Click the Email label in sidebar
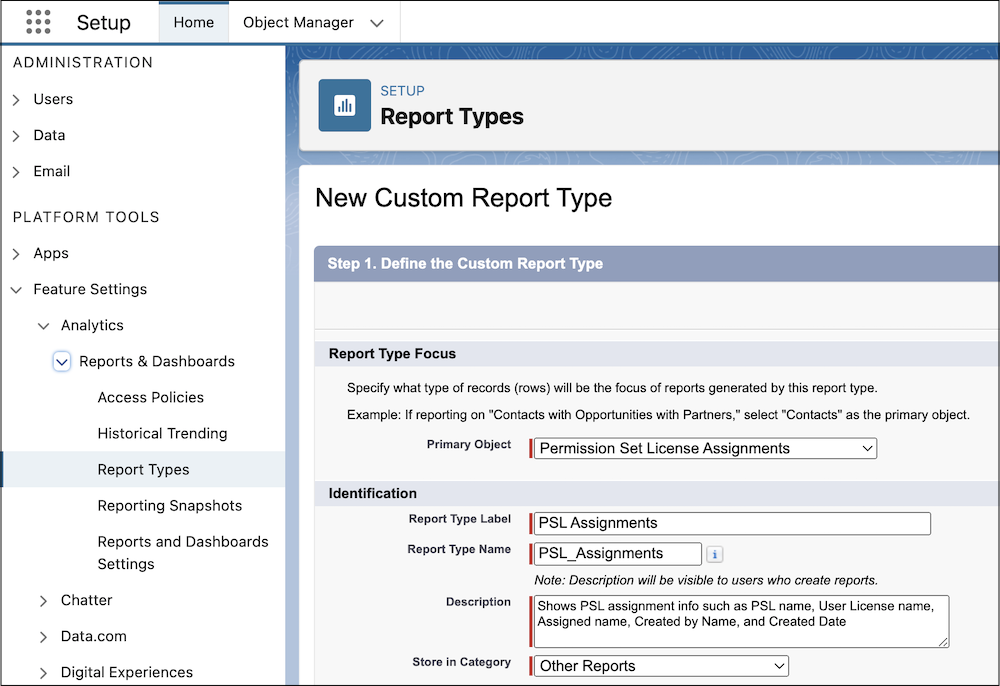 tap(52, 171)
